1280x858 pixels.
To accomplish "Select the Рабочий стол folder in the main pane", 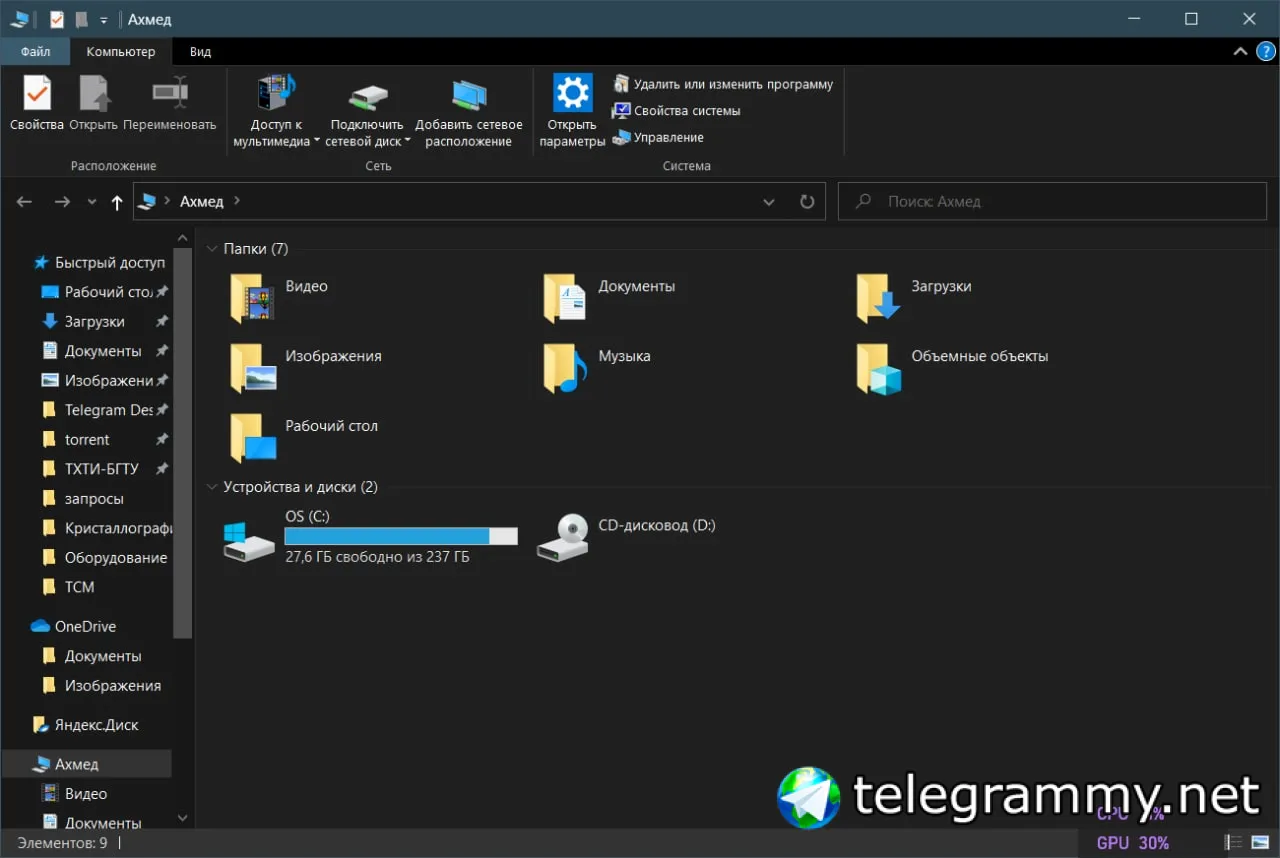I will tap(304, 438).
